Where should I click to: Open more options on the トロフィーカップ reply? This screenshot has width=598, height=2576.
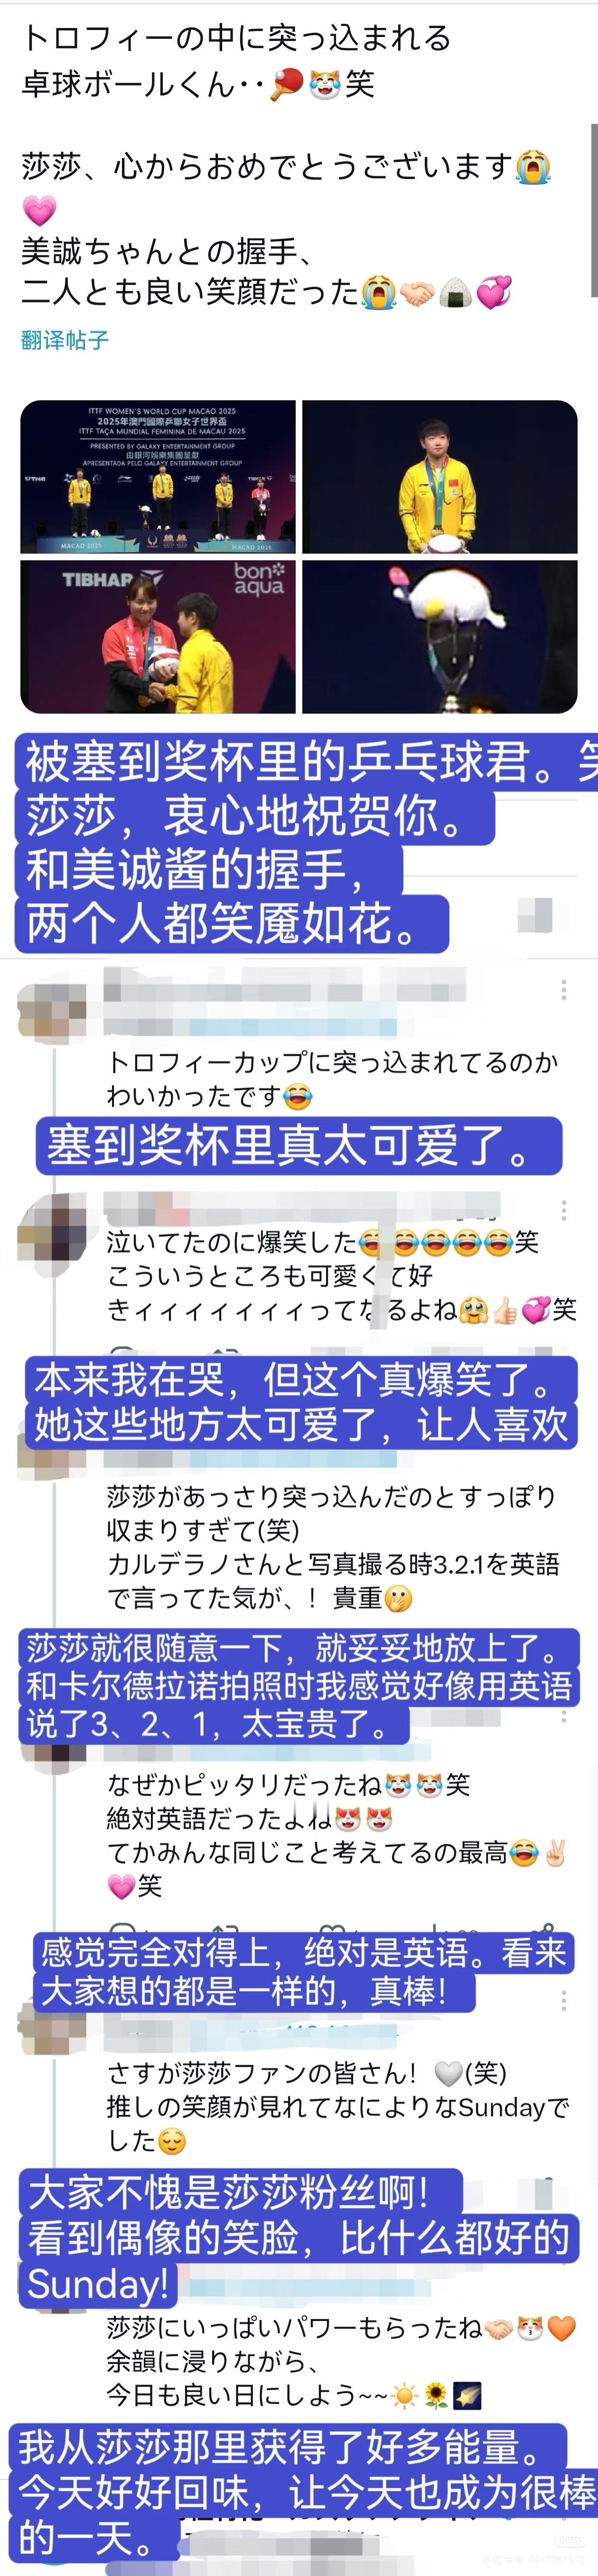tap(564, 989)
